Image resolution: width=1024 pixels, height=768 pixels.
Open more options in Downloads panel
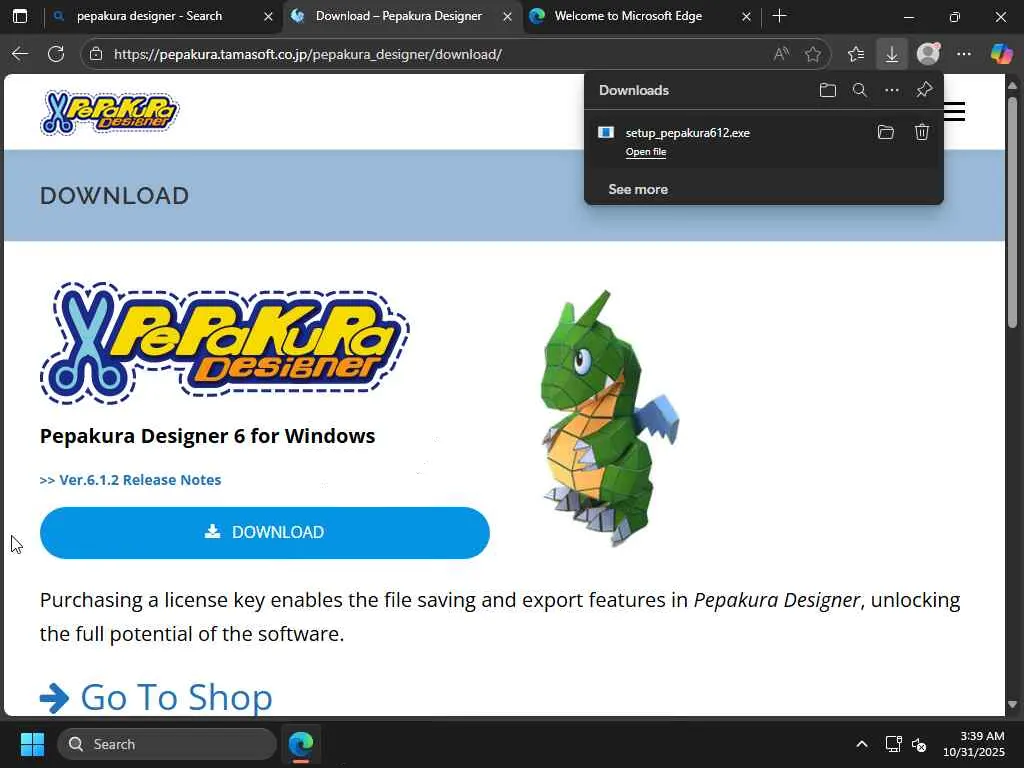891,90
